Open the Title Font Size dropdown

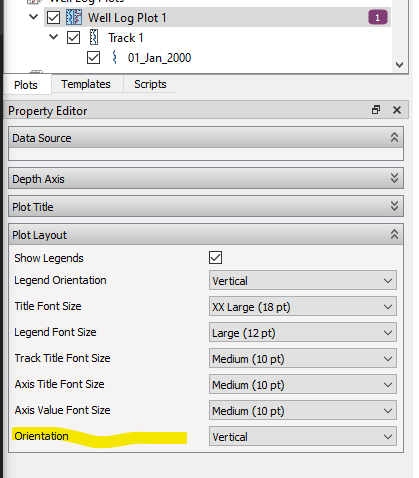(x=303, y=307)
